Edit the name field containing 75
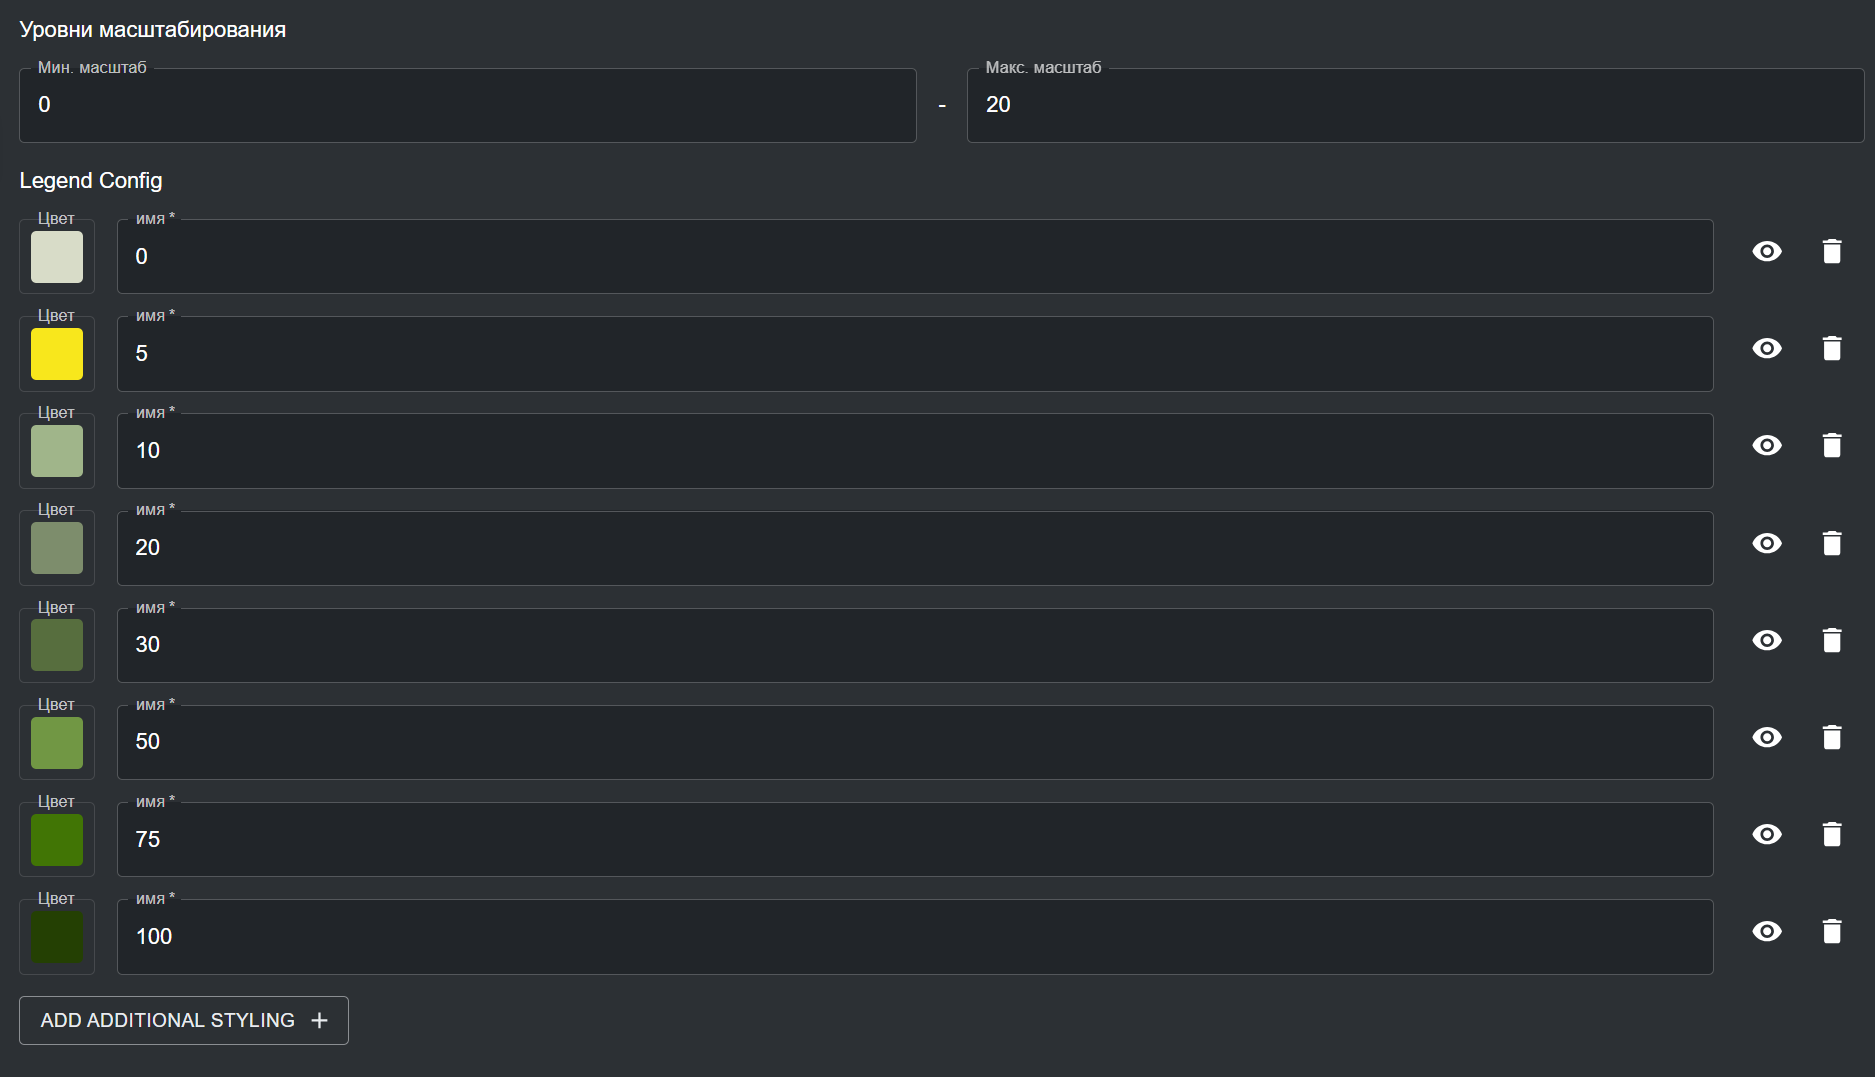This screenshot has height=1077, width=1875. (x=914, y=840)
